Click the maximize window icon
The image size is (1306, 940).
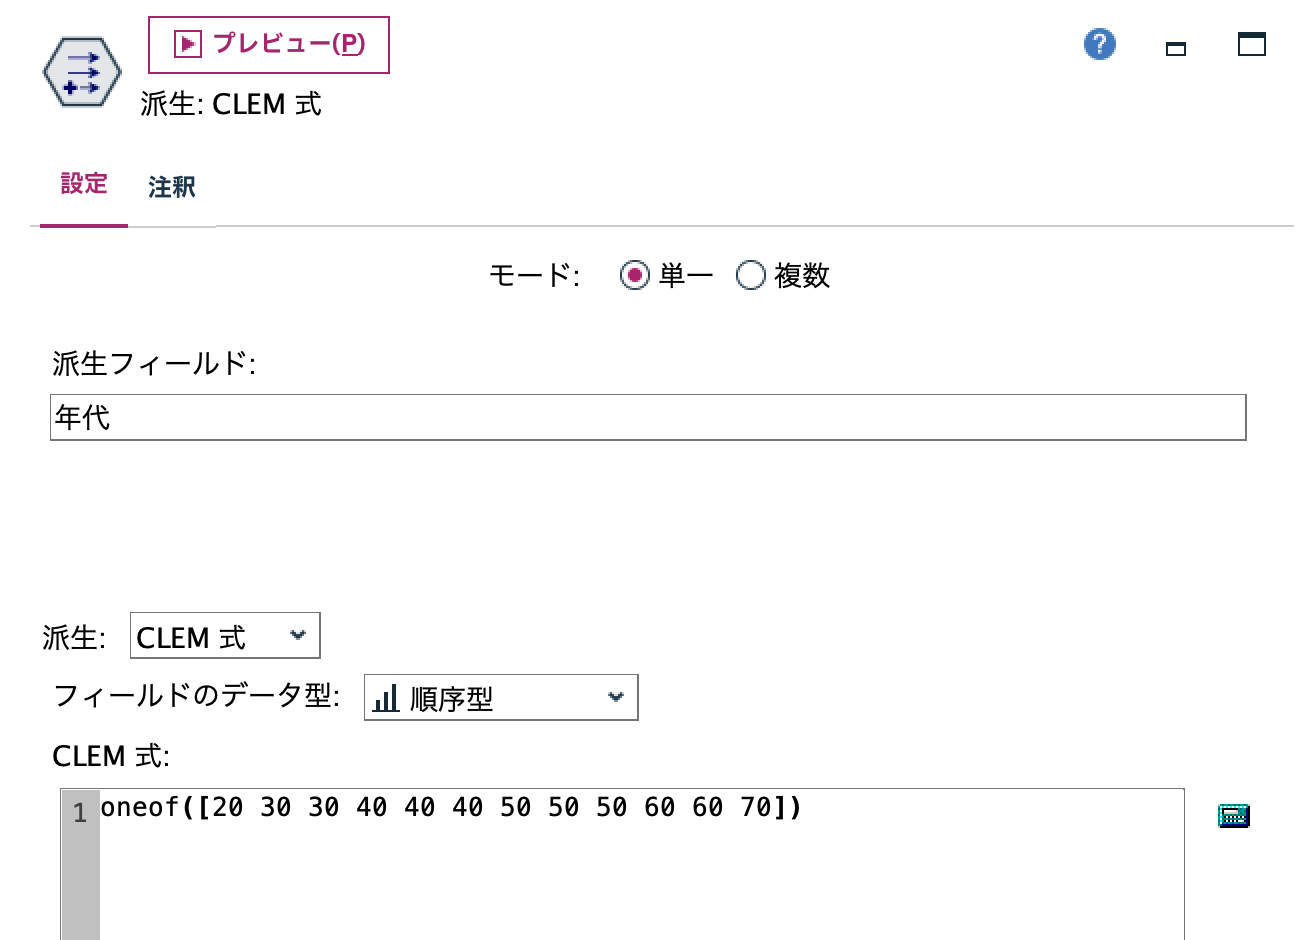[x=1250, y=44]
